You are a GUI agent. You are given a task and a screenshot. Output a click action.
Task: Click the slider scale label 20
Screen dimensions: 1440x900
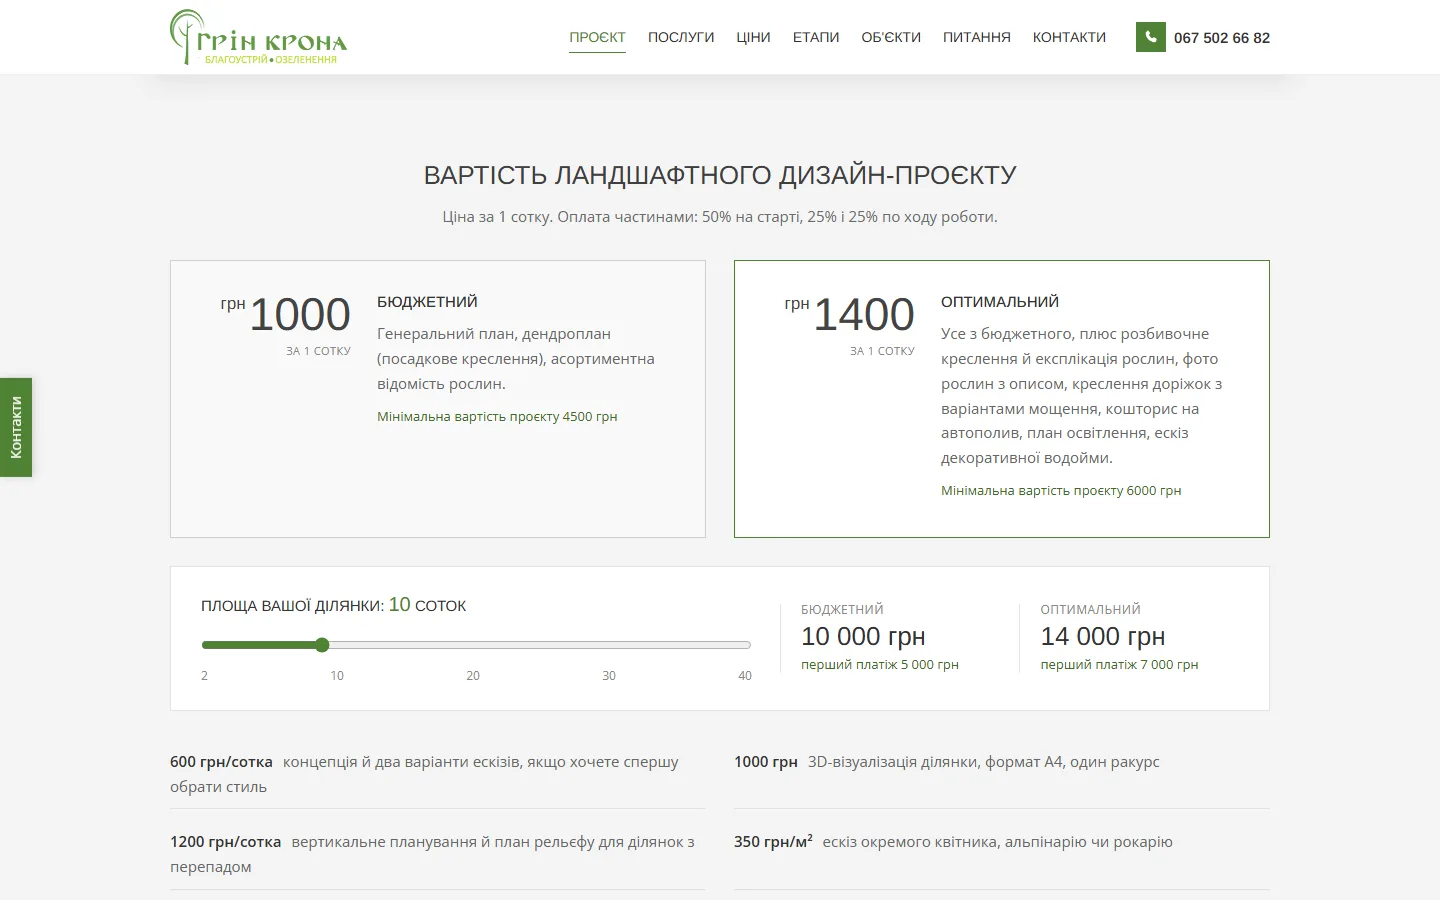[x=473, y=676]
